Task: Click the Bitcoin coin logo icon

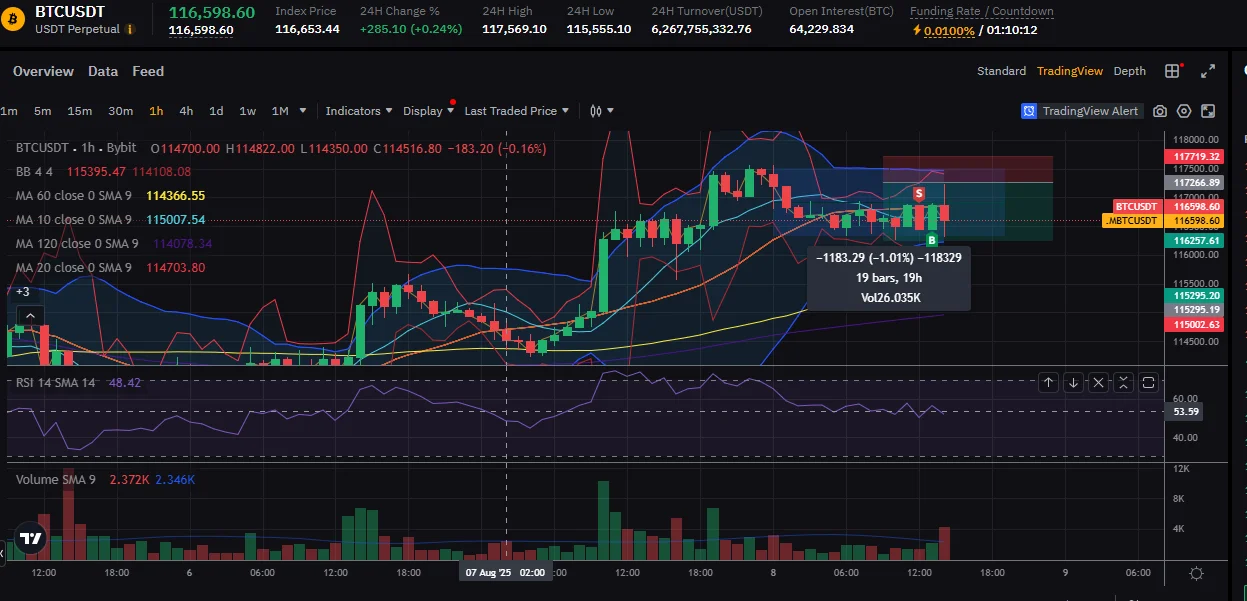Action: pyautogui.click(x=13, y=20)
